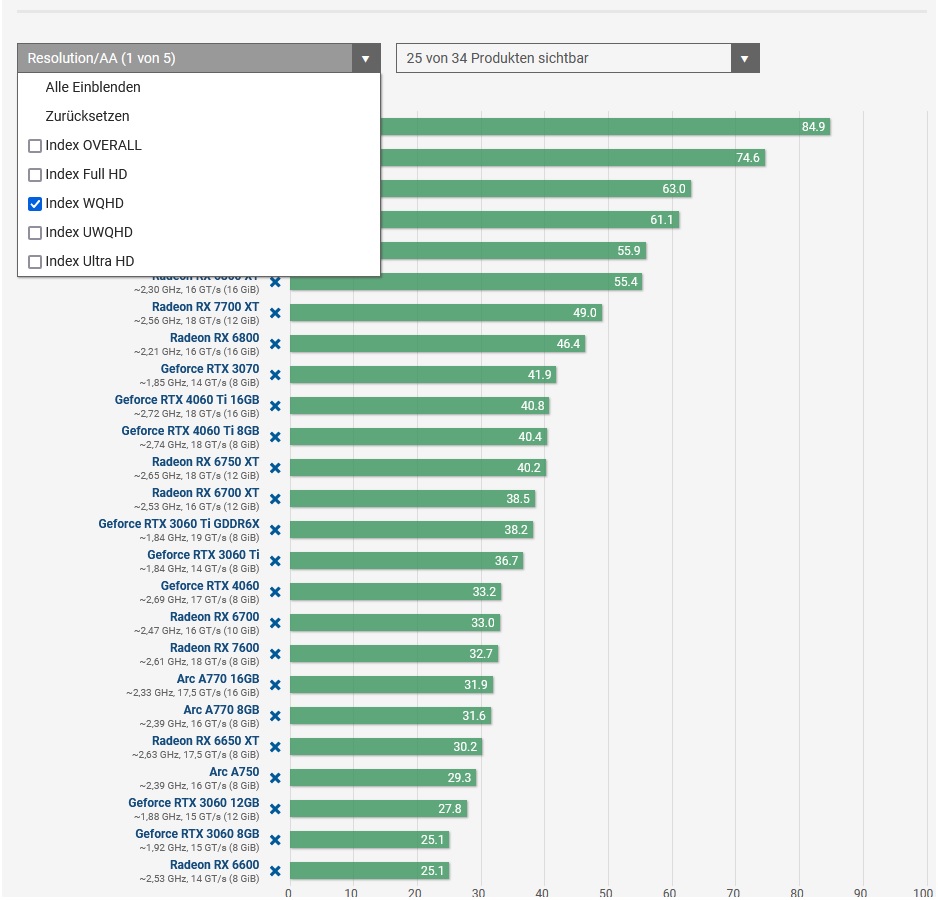The image size is (938, 900).
Task: Open the Geforce RTX 3070 link
Action: [x=210, y=369]
